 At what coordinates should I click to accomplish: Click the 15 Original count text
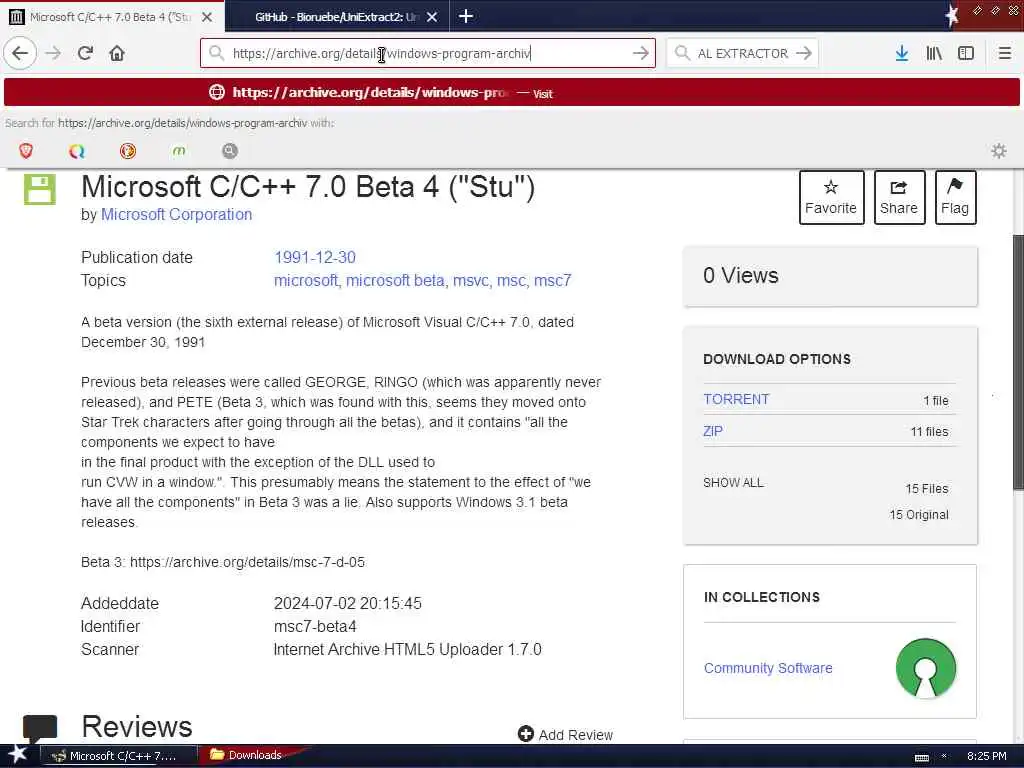tap(919, 515)
